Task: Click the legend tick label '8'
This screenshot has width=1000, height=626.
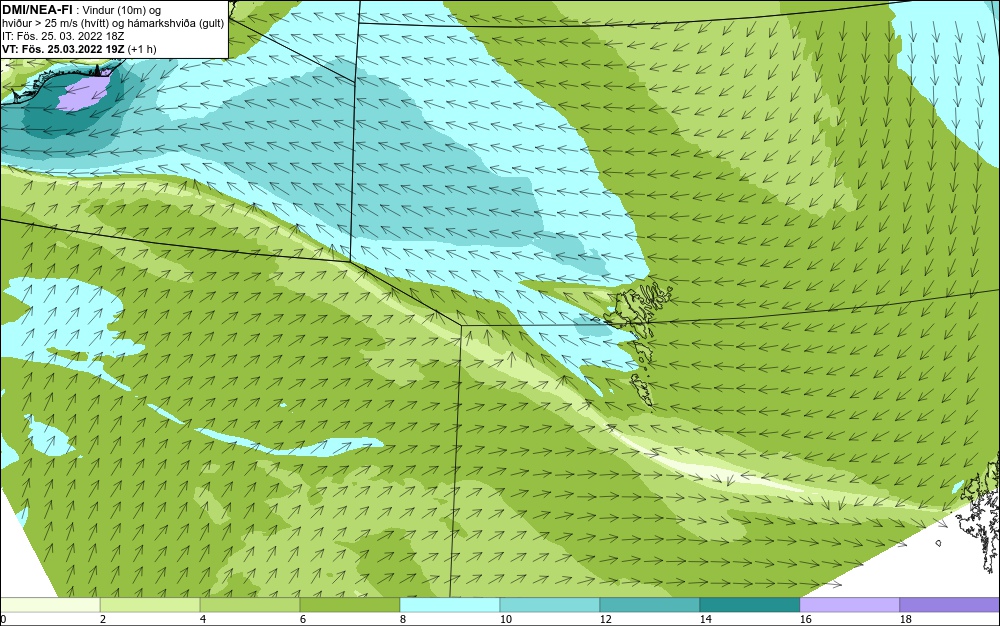Action: tap(402, 619)
